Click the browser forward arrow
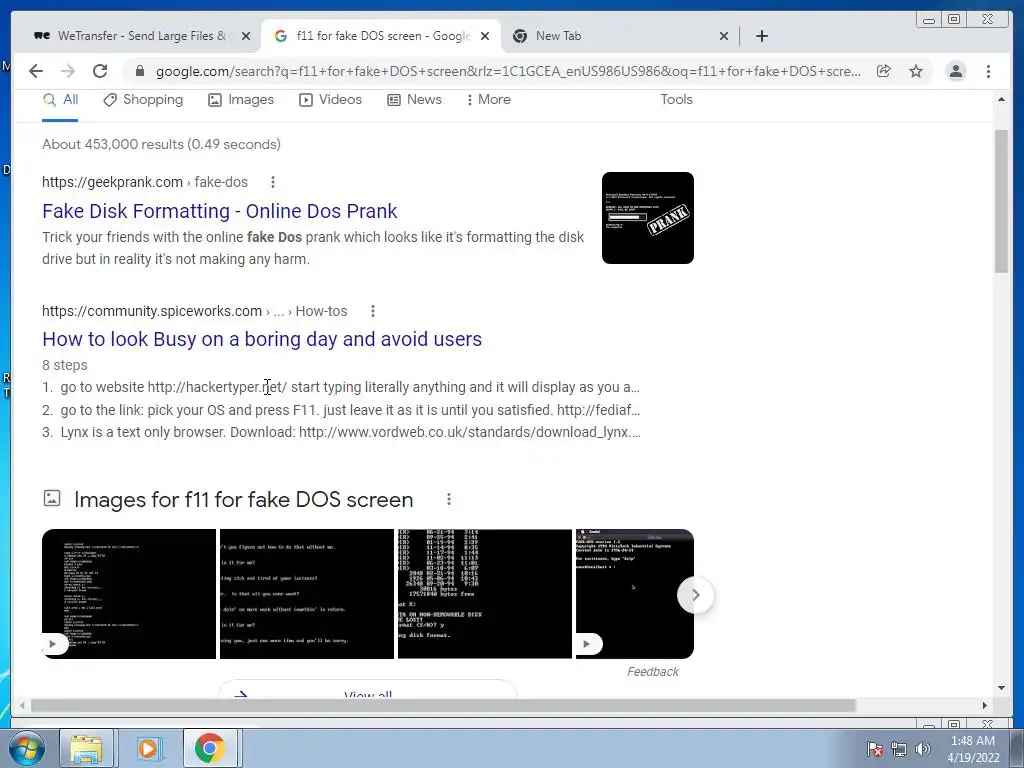The height and width of the screenshot is (768, 1024). click(x=68, y=71)
